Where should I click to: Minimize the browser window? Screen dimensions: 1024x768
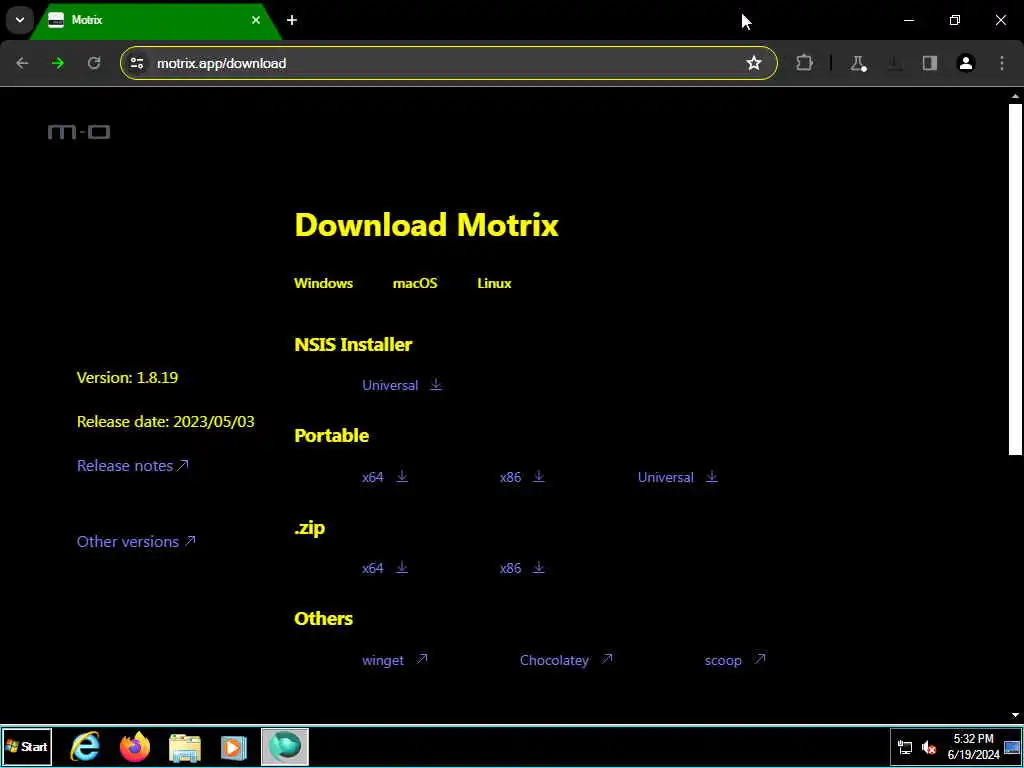coord(908,20)
